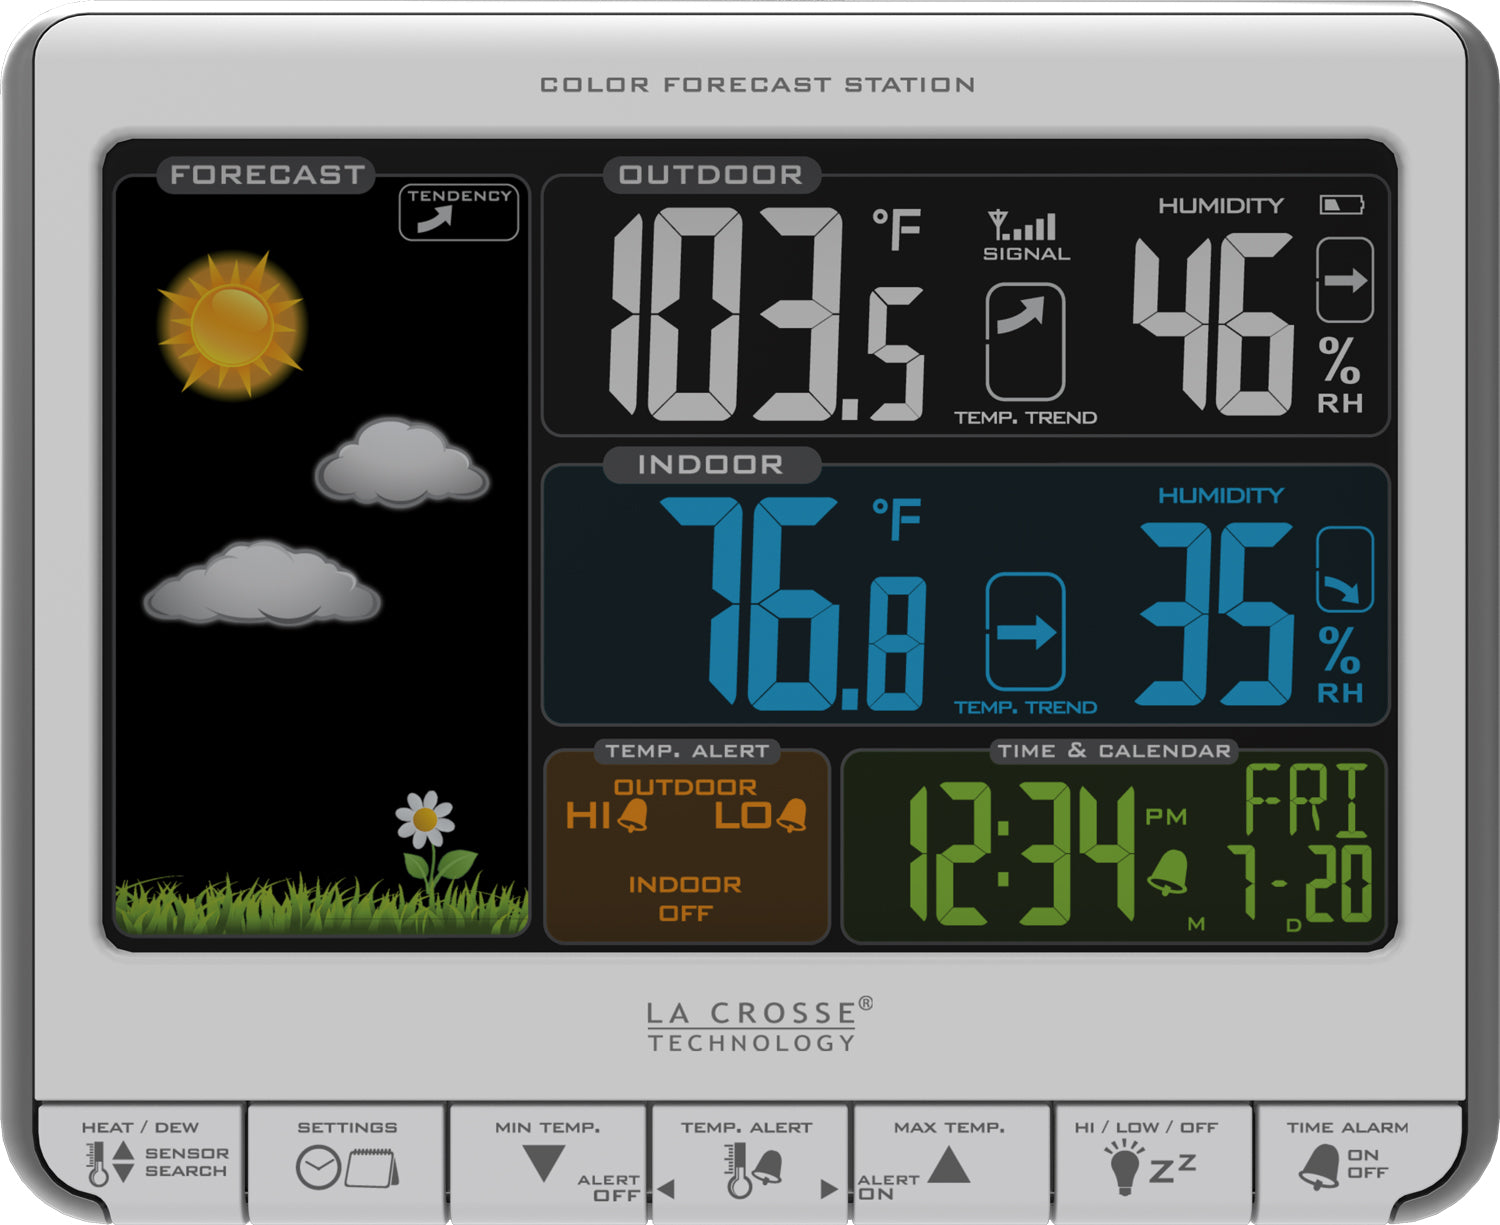Click the FRI 7-20 calendar date display
1500x1225 pixels.
(1305, 843)
